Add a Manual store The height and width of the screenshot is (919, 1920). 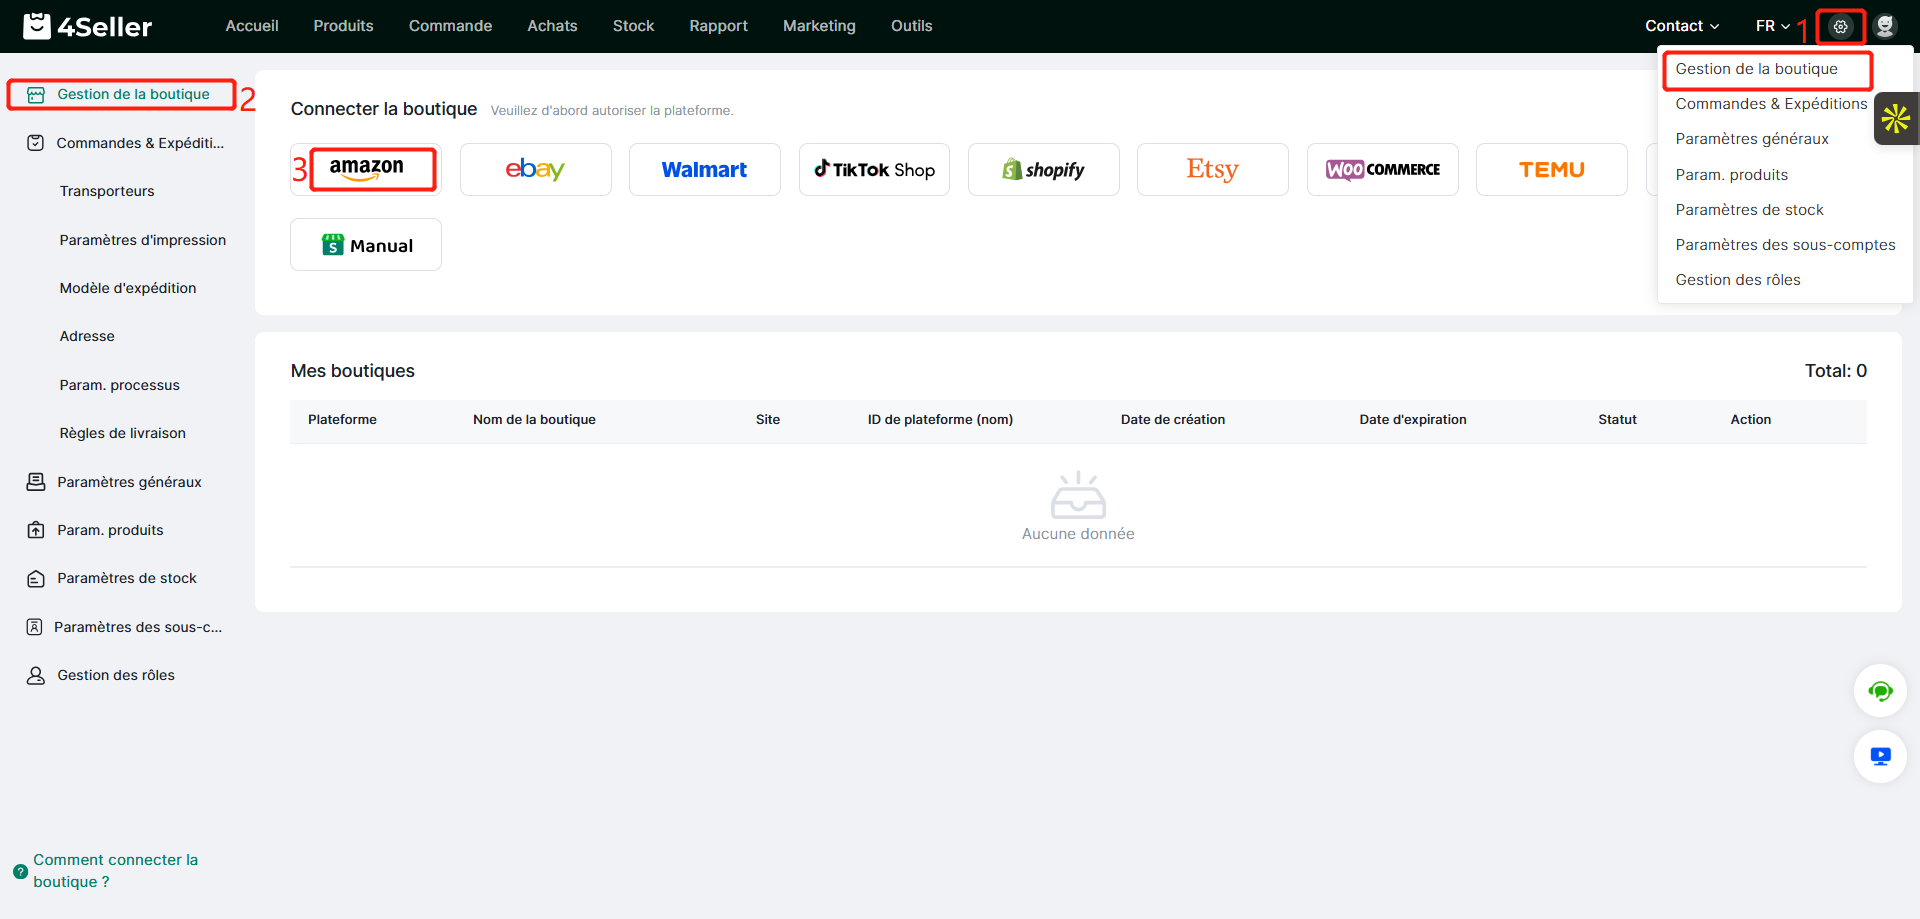366,245
